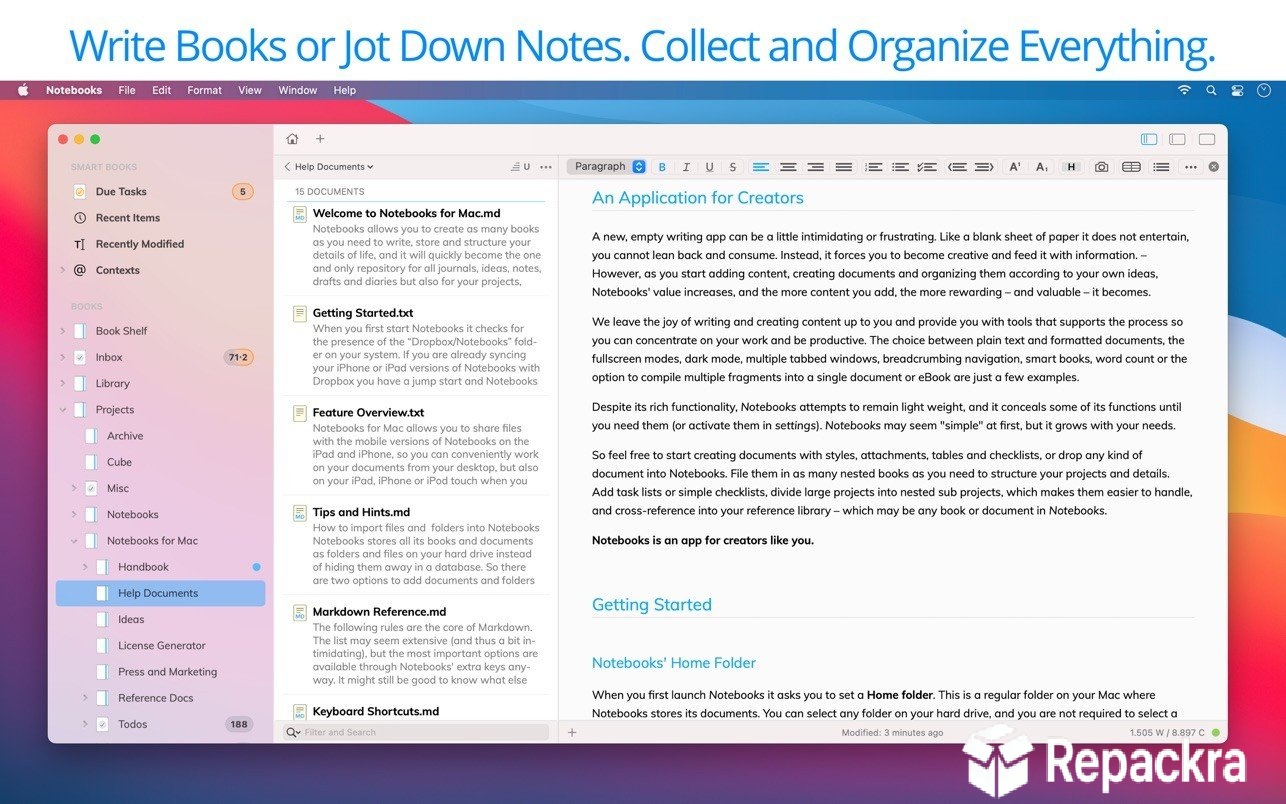1286x804 pixels.
Task: Open document list more options ellipsis
Action: 546,167
